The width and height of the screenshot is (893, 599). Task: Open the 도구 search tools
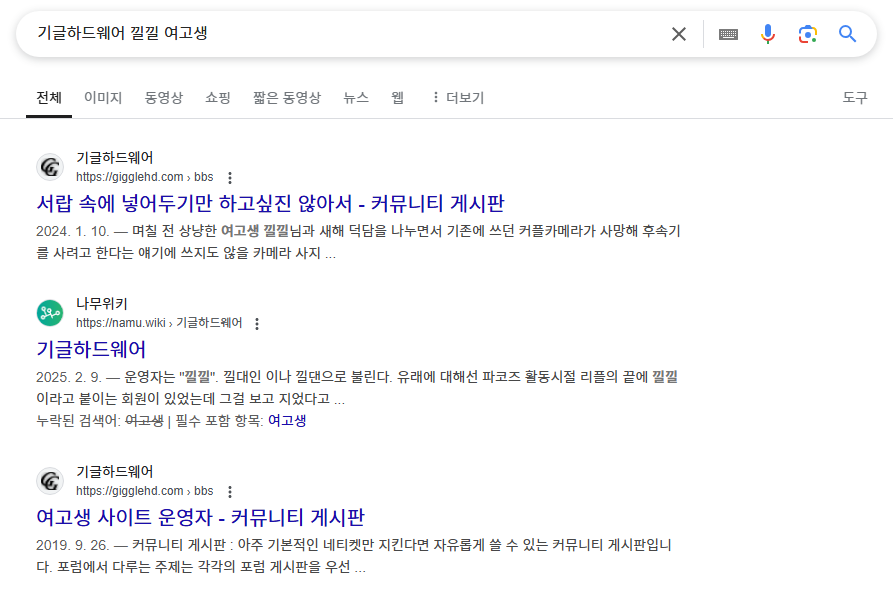855,98
